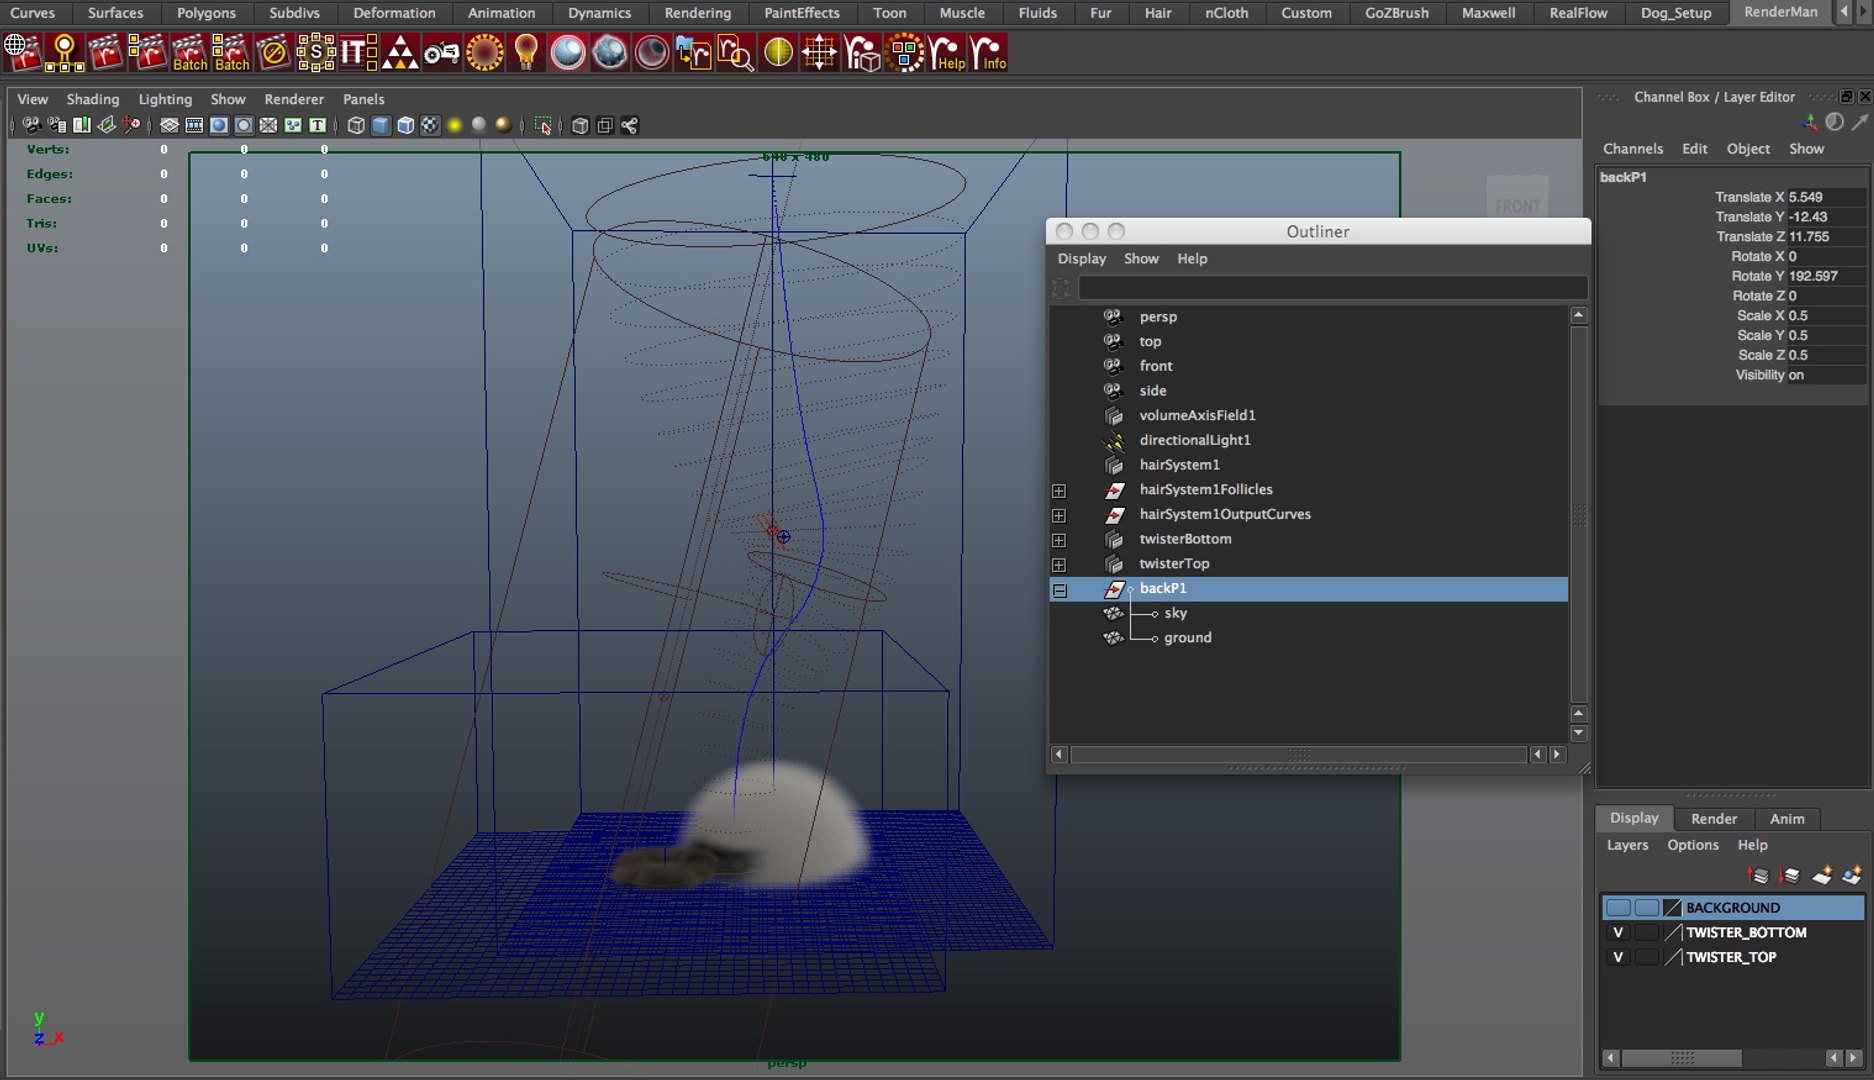
Task: Click color swatch of BACKGROUND layer
Action: coord(1672,907)
